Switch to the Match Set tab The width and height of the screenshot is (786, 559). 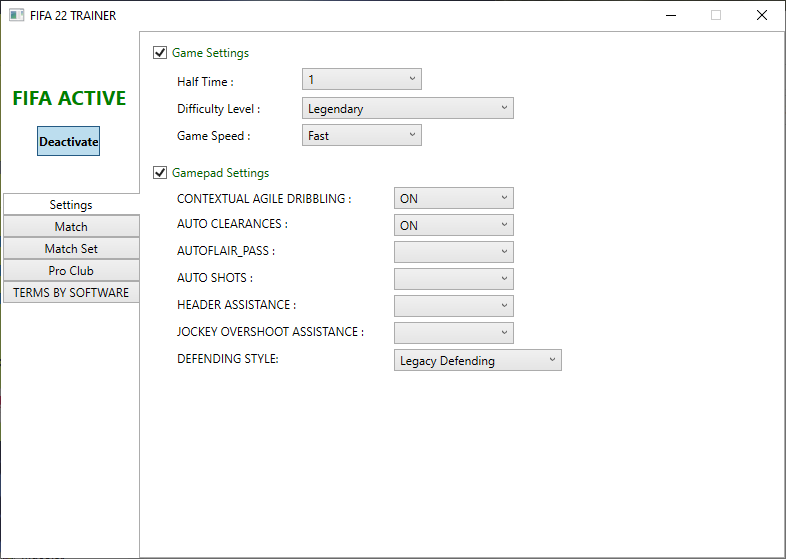click(x=71, y=249)
